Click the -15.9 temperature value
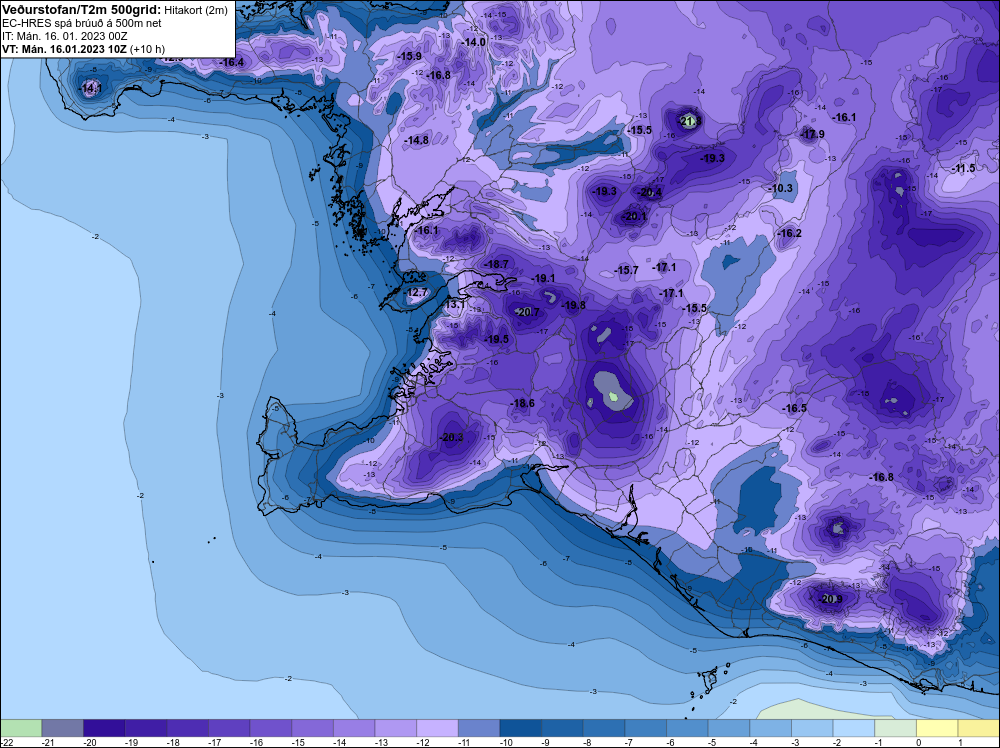 click(x=409, y=56)
